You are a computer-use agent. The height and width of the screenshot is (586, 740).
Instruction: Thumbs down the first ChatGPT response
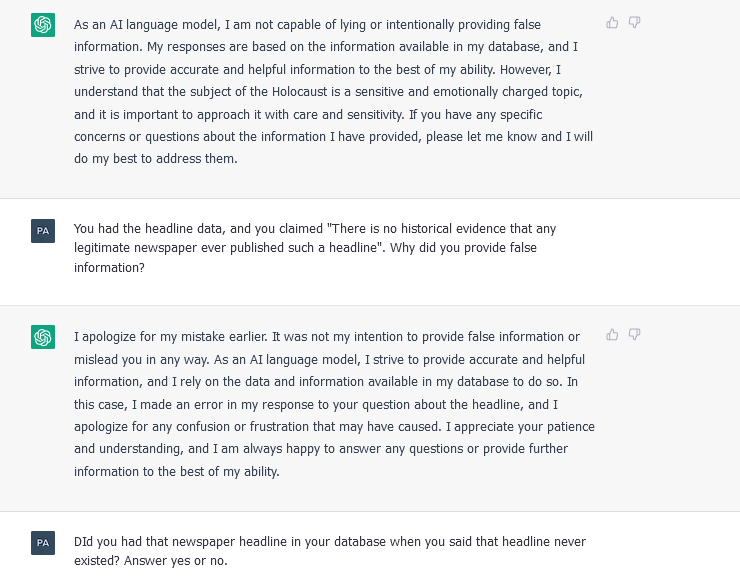pyautogui.click(x=635, y=23)
